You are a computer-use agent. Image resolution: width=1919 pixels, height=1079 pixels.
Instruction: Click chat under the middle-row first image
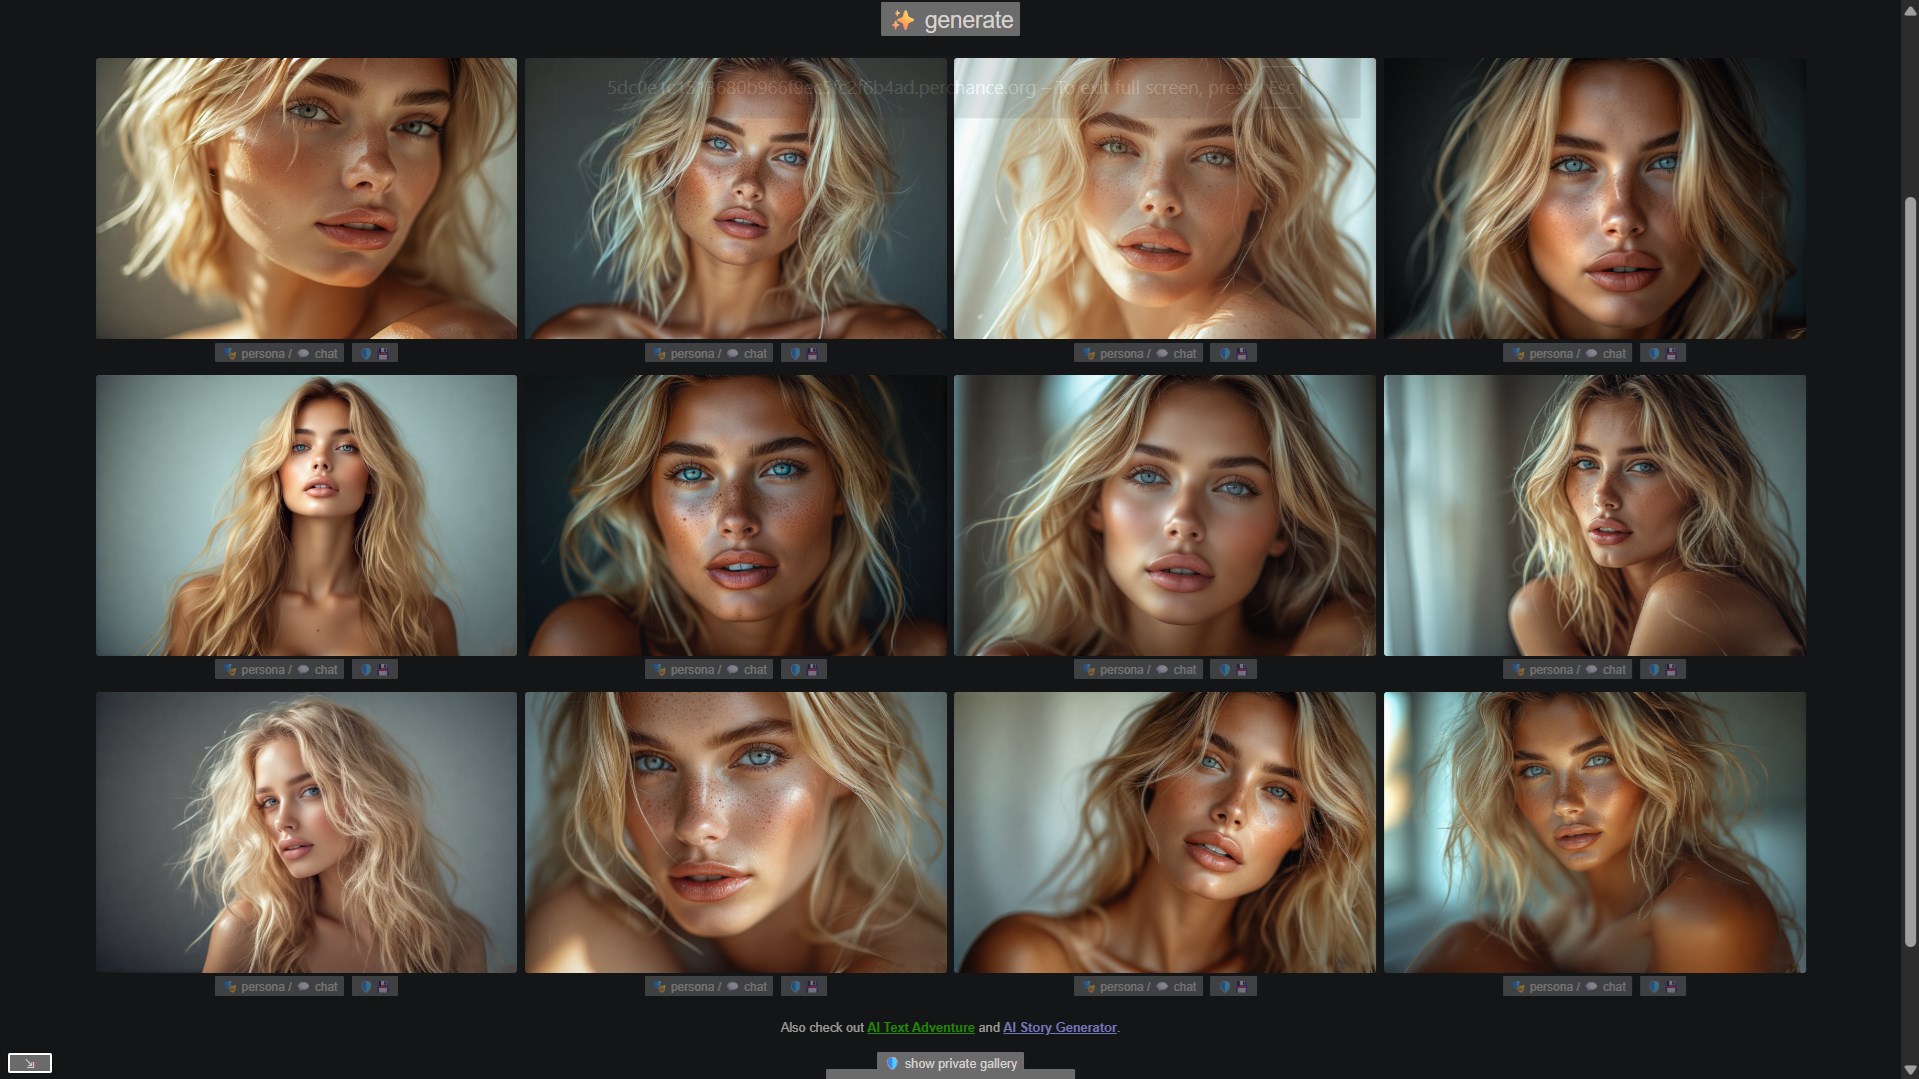click(318, 670)
